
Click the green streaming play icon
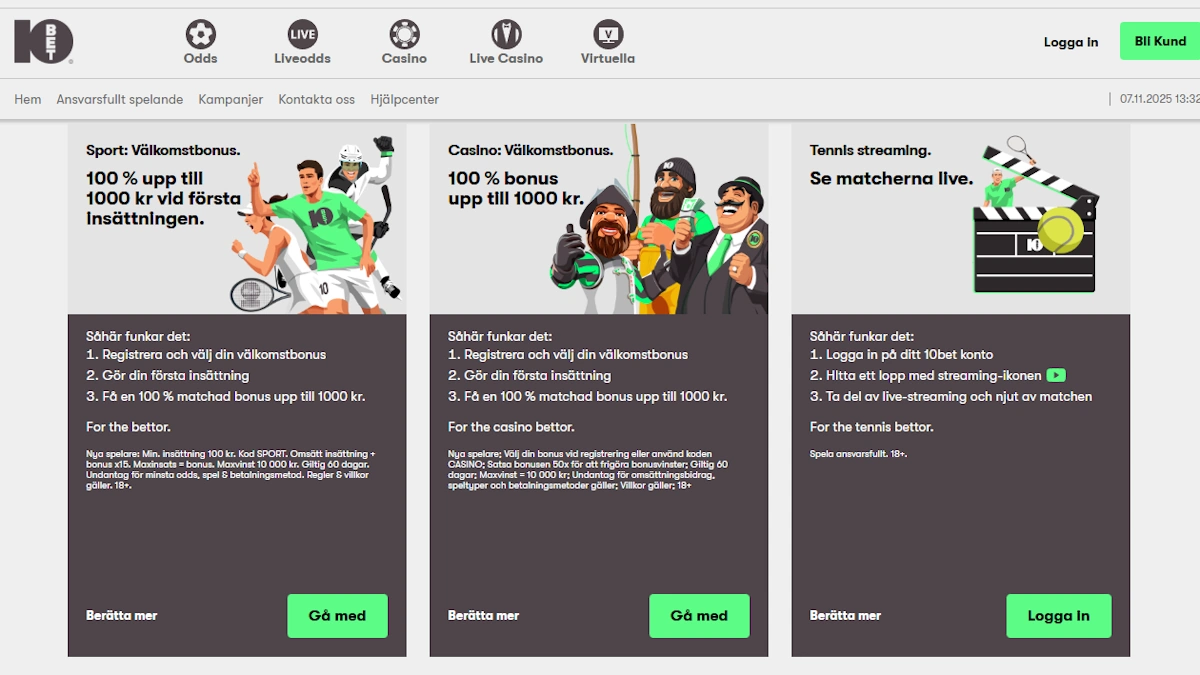(1056, 376)
